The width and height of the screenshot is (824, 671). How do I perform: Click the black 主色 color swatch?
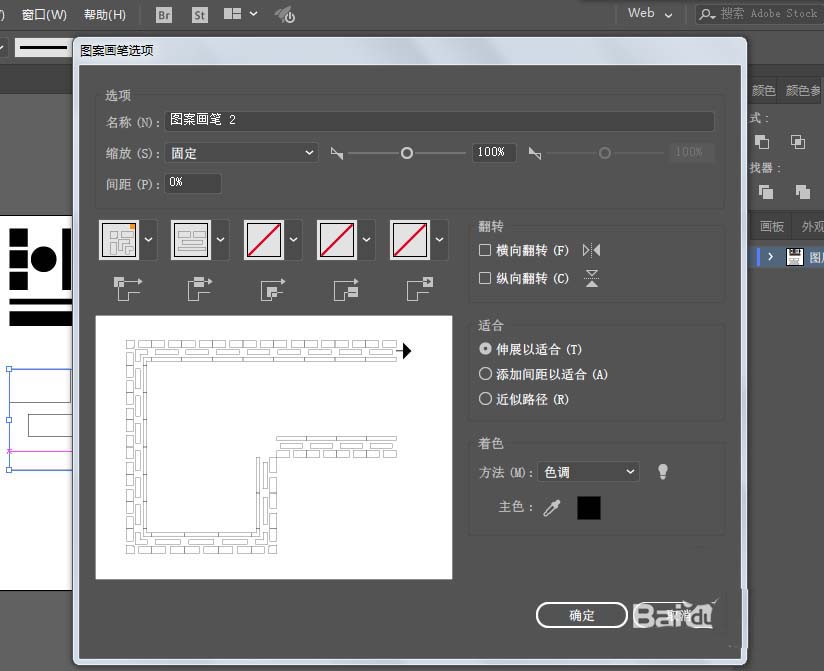click(x=589, y=508)
